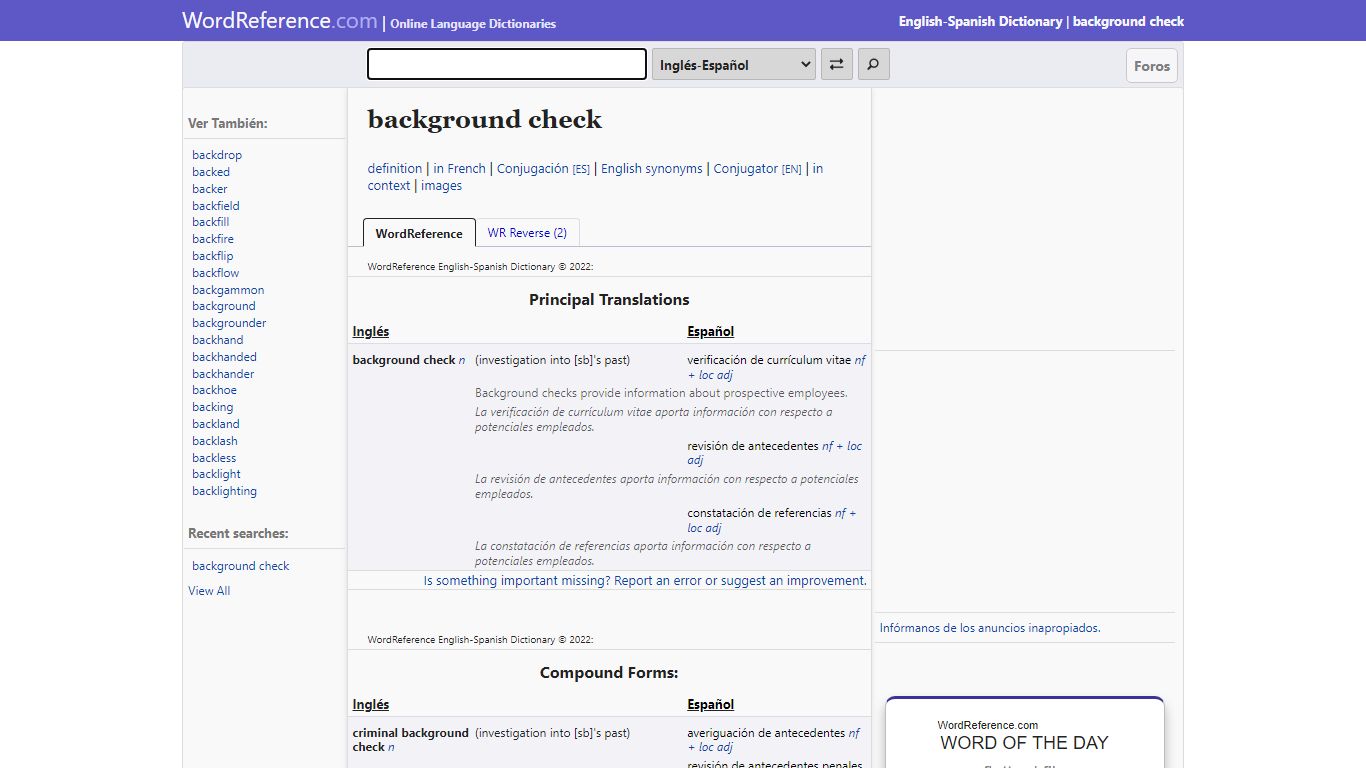Focus the dictionary search input field
Image resolution: width=1366 pixels, height=768 pixels.
pyautogui.click(x=507, y=65)
